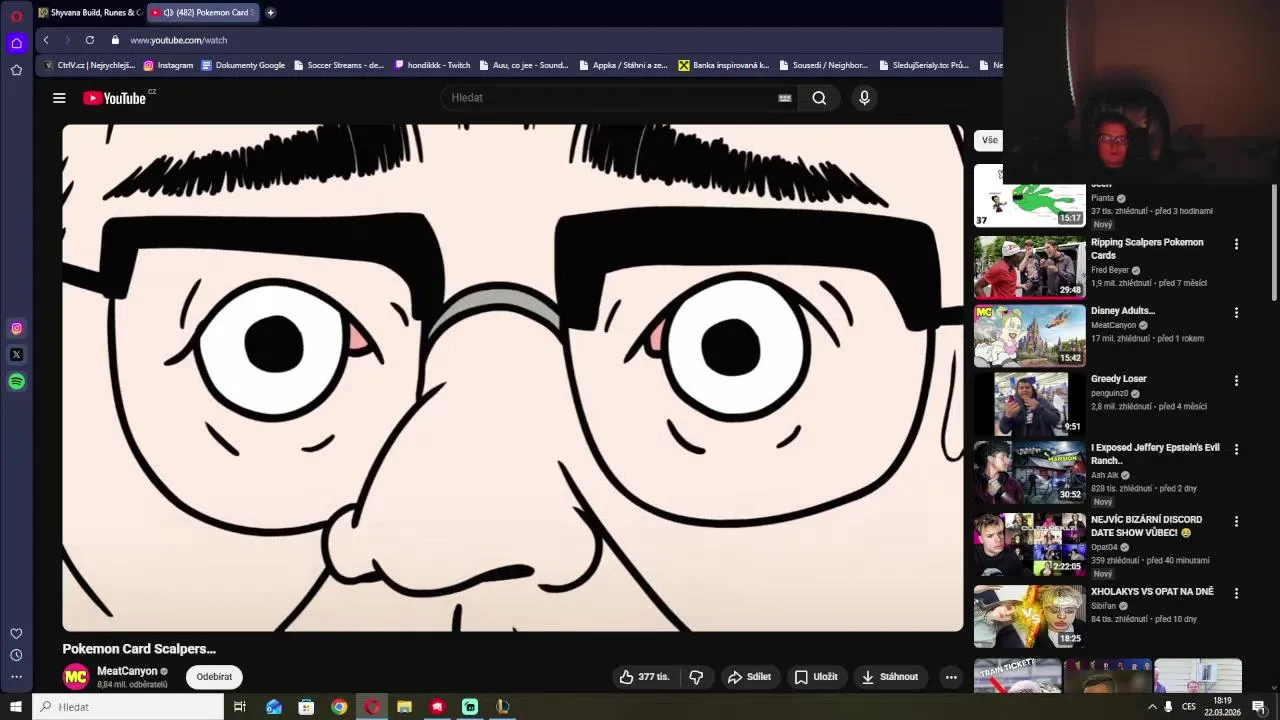Open the Banka inspirovaná bookmark
The image size is (1280, 720).
pyautogui.click(x=724, y=65)
